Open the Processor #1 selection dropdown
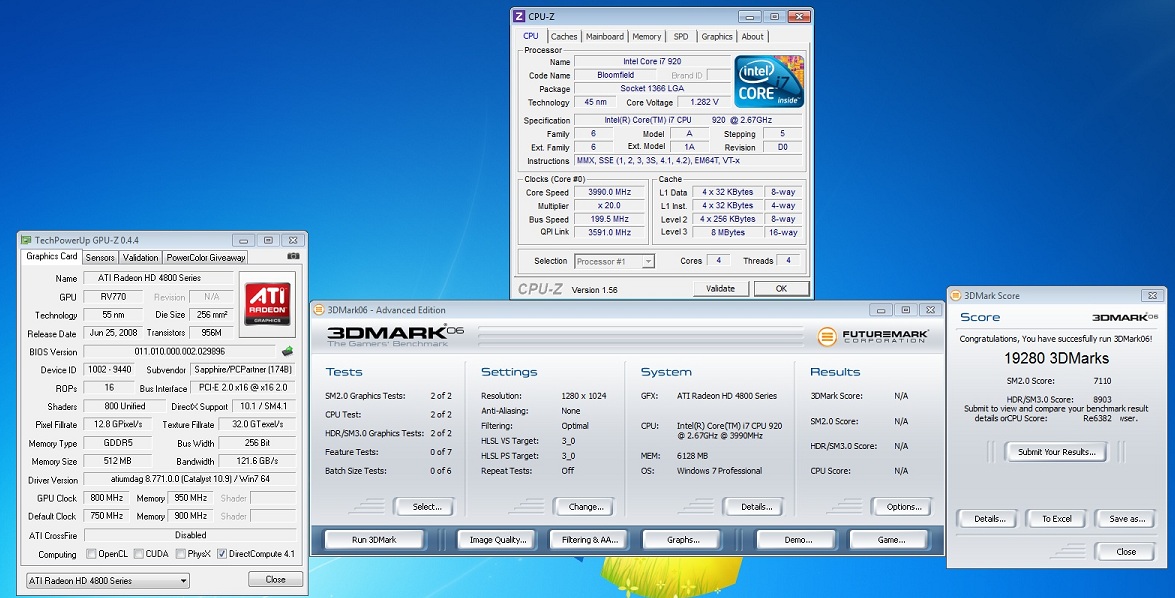Image resolution: width=1175 pixels, height=598 pixels. pyautogui.click(x=614, y=261)
